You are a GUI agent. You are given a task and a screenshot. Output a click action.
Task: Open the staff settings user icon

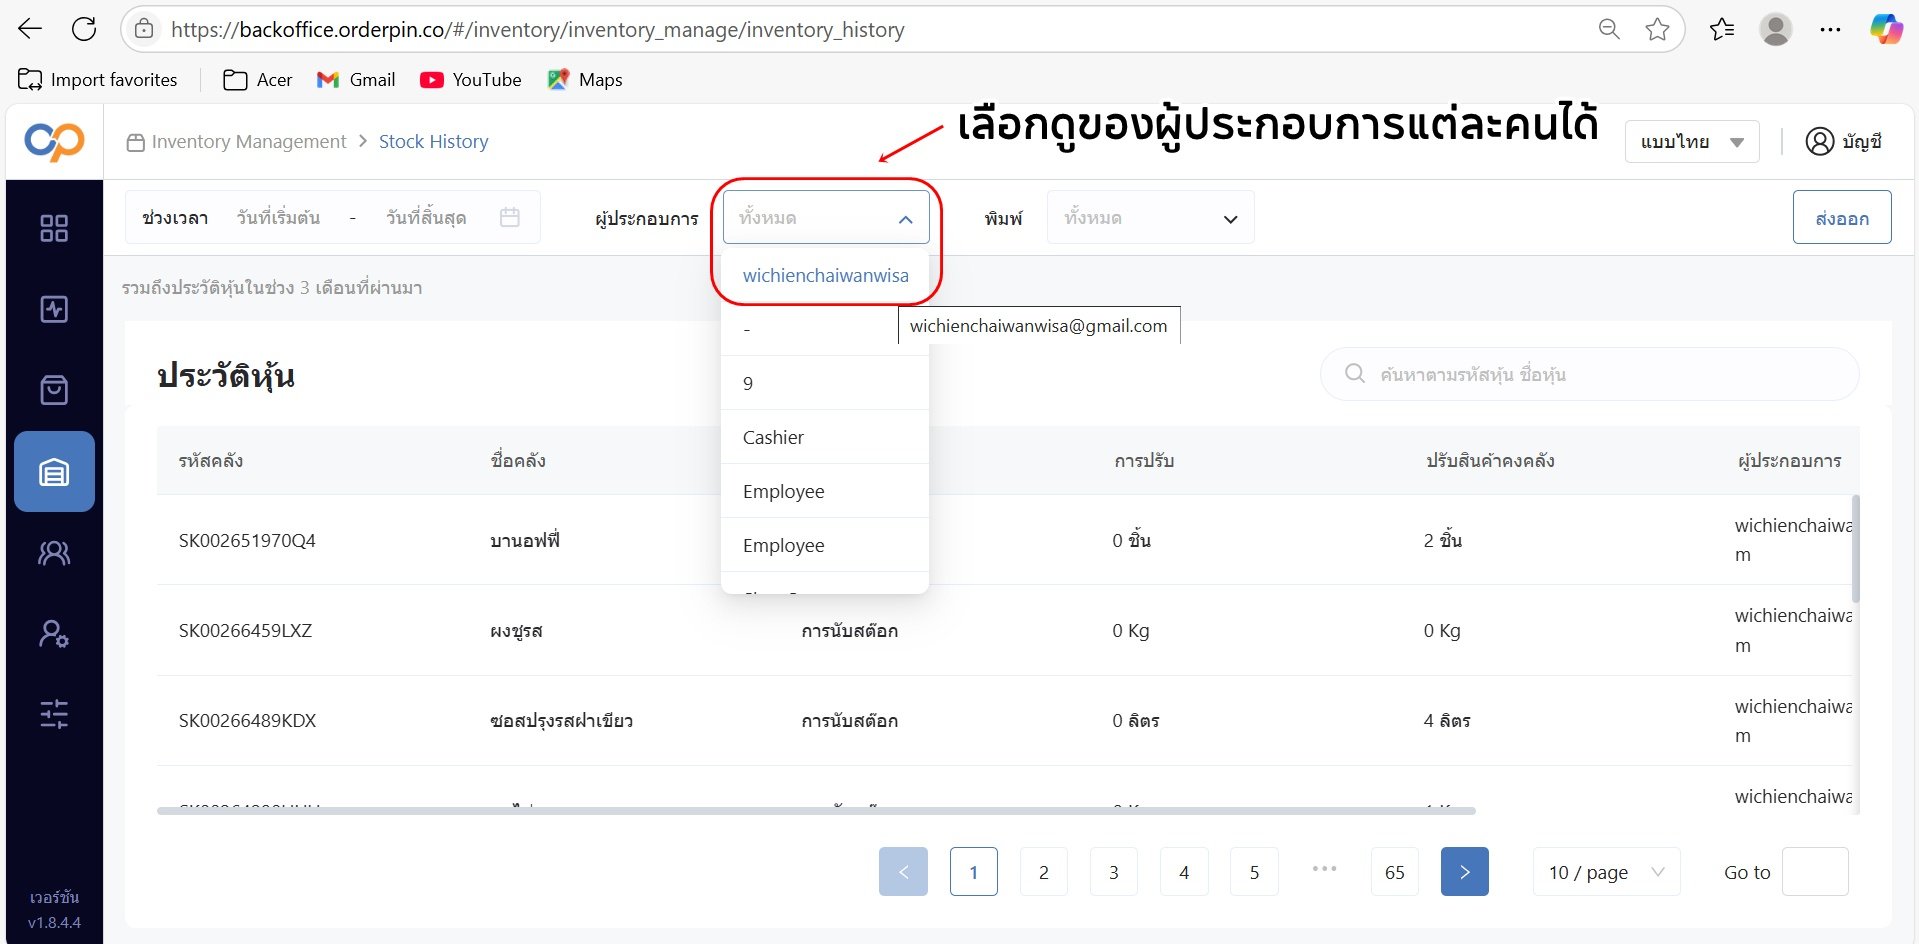[54, 634]
